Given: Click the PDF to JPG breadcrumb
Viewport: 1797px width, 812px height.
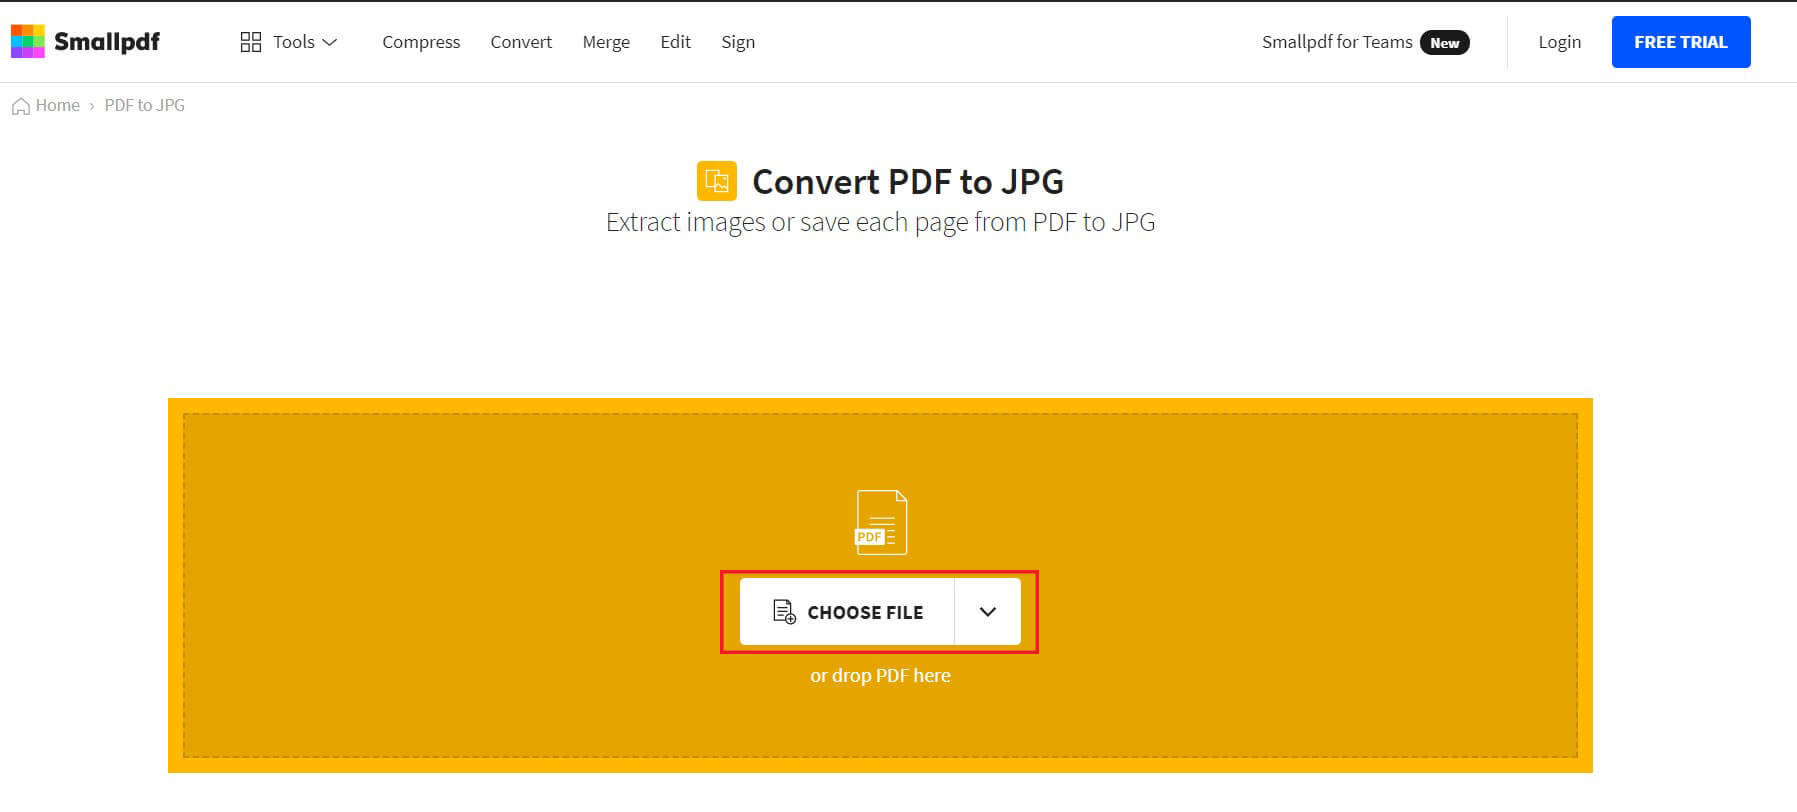Looking at the screenshot, I should (x=145, y=105).
